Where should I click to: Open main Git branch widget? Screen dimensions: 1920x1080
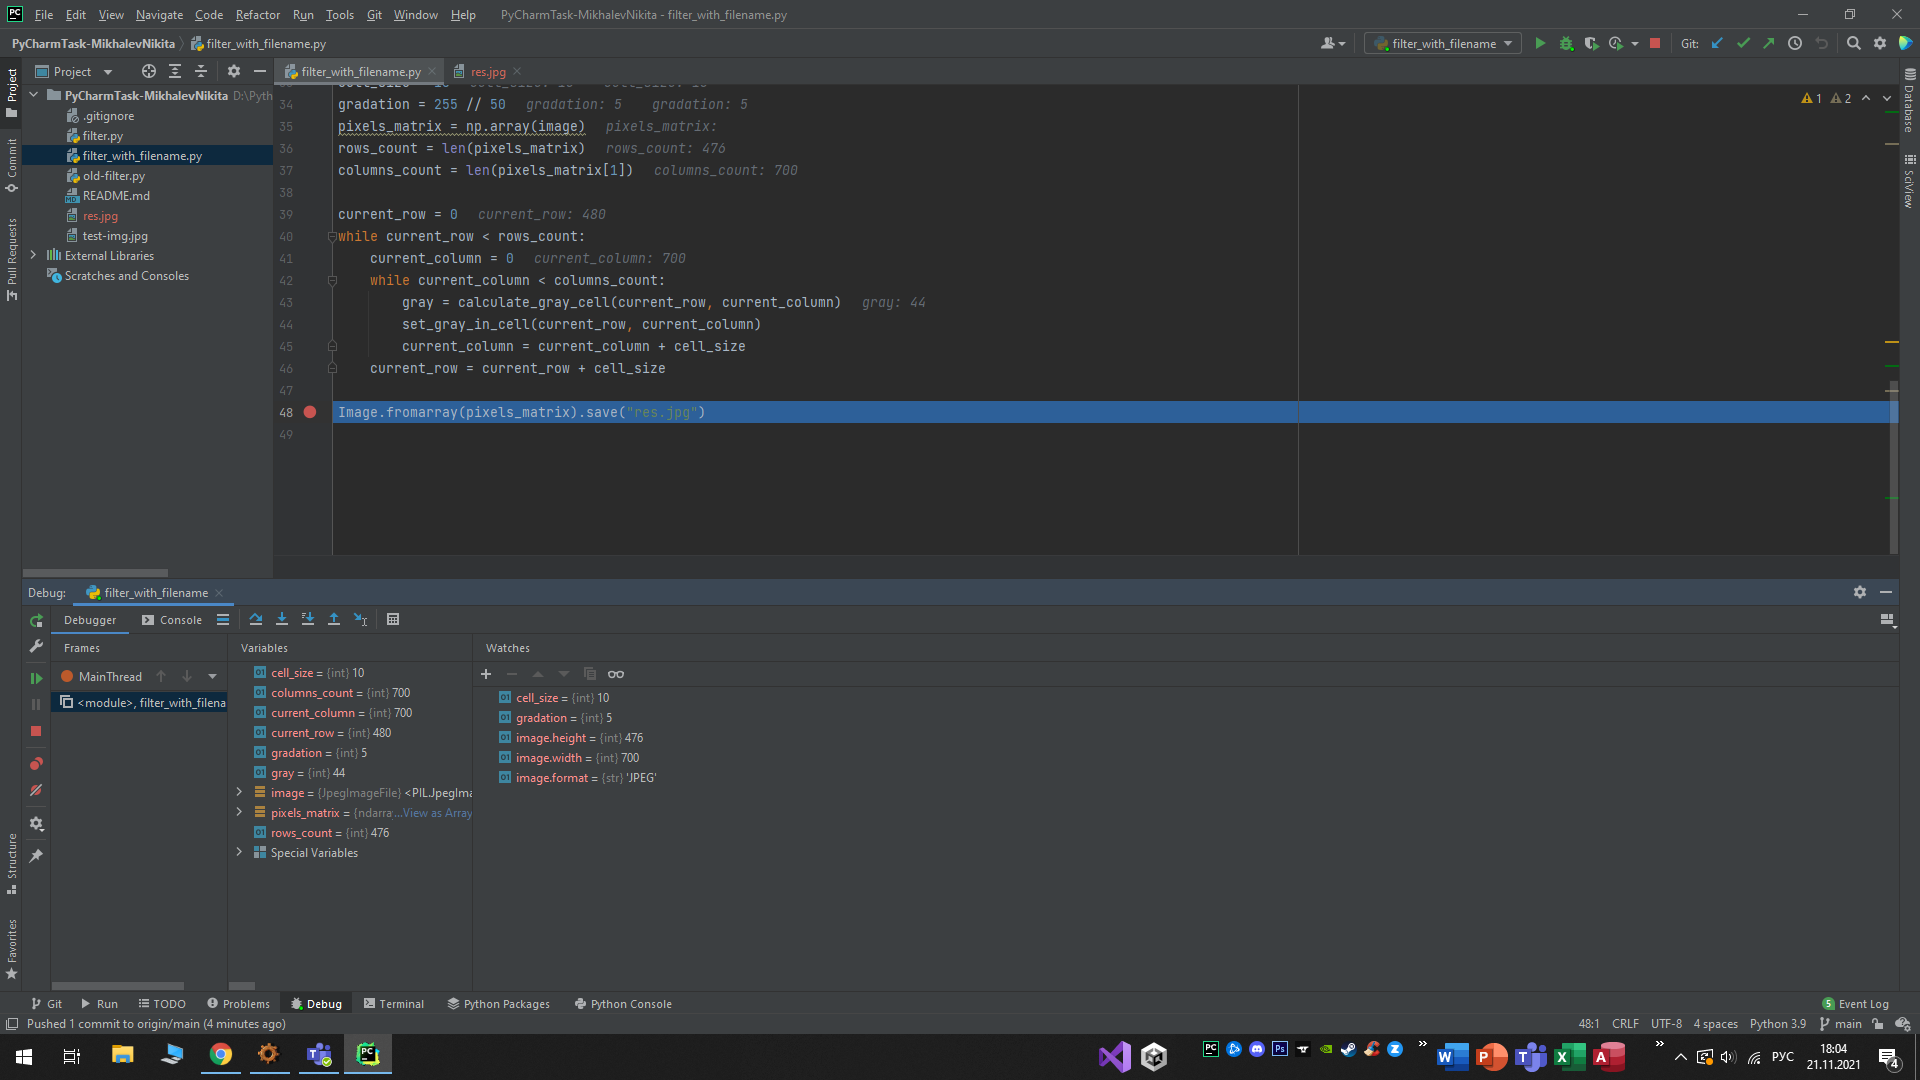coord(1841,1024)
